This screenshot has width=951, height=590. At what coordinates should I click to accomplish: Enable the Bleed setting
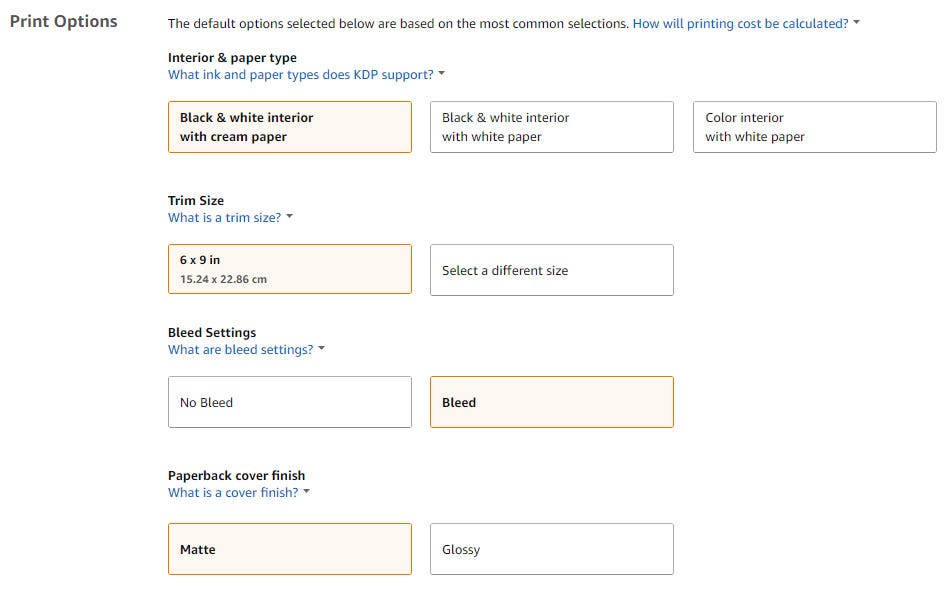(551, 402)
